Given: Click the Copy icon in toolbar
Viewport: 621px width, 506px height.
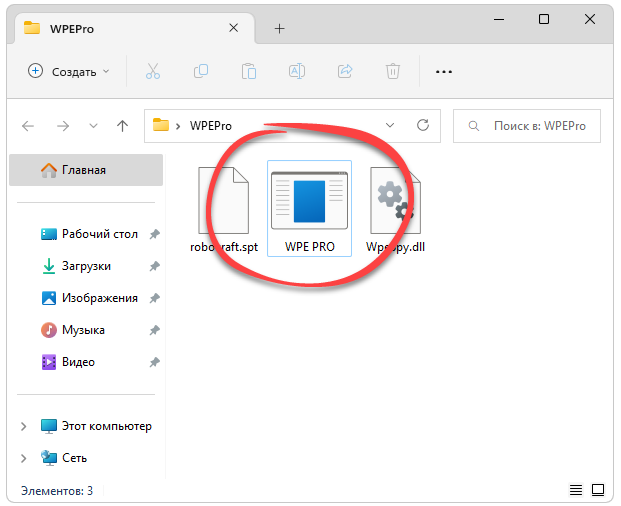Looking at the screenshot, I should click(201, 71).
